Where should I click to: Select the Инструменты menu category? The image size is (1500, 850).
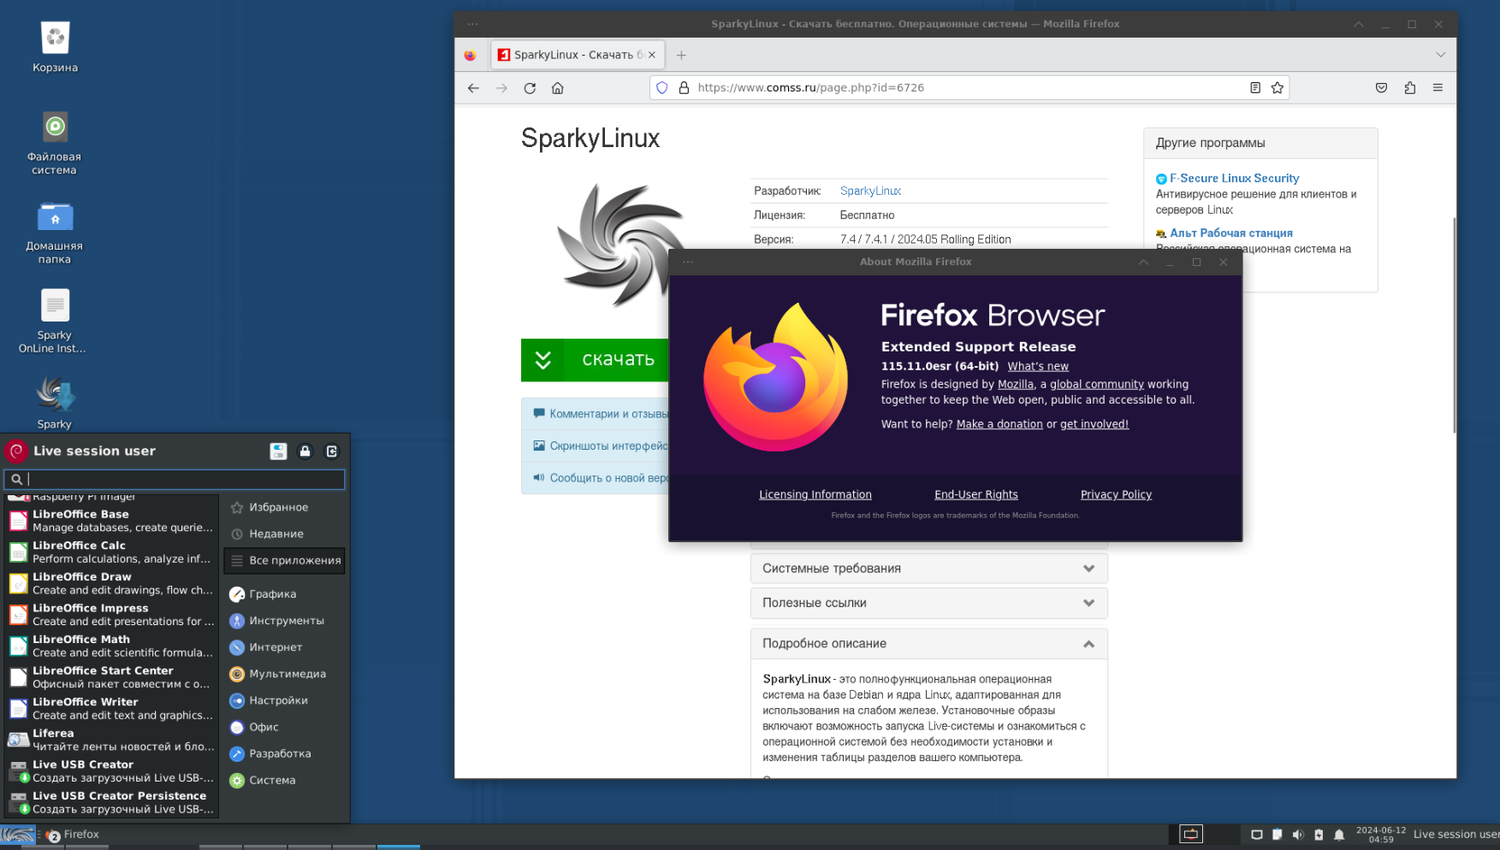tap(285, 621)
